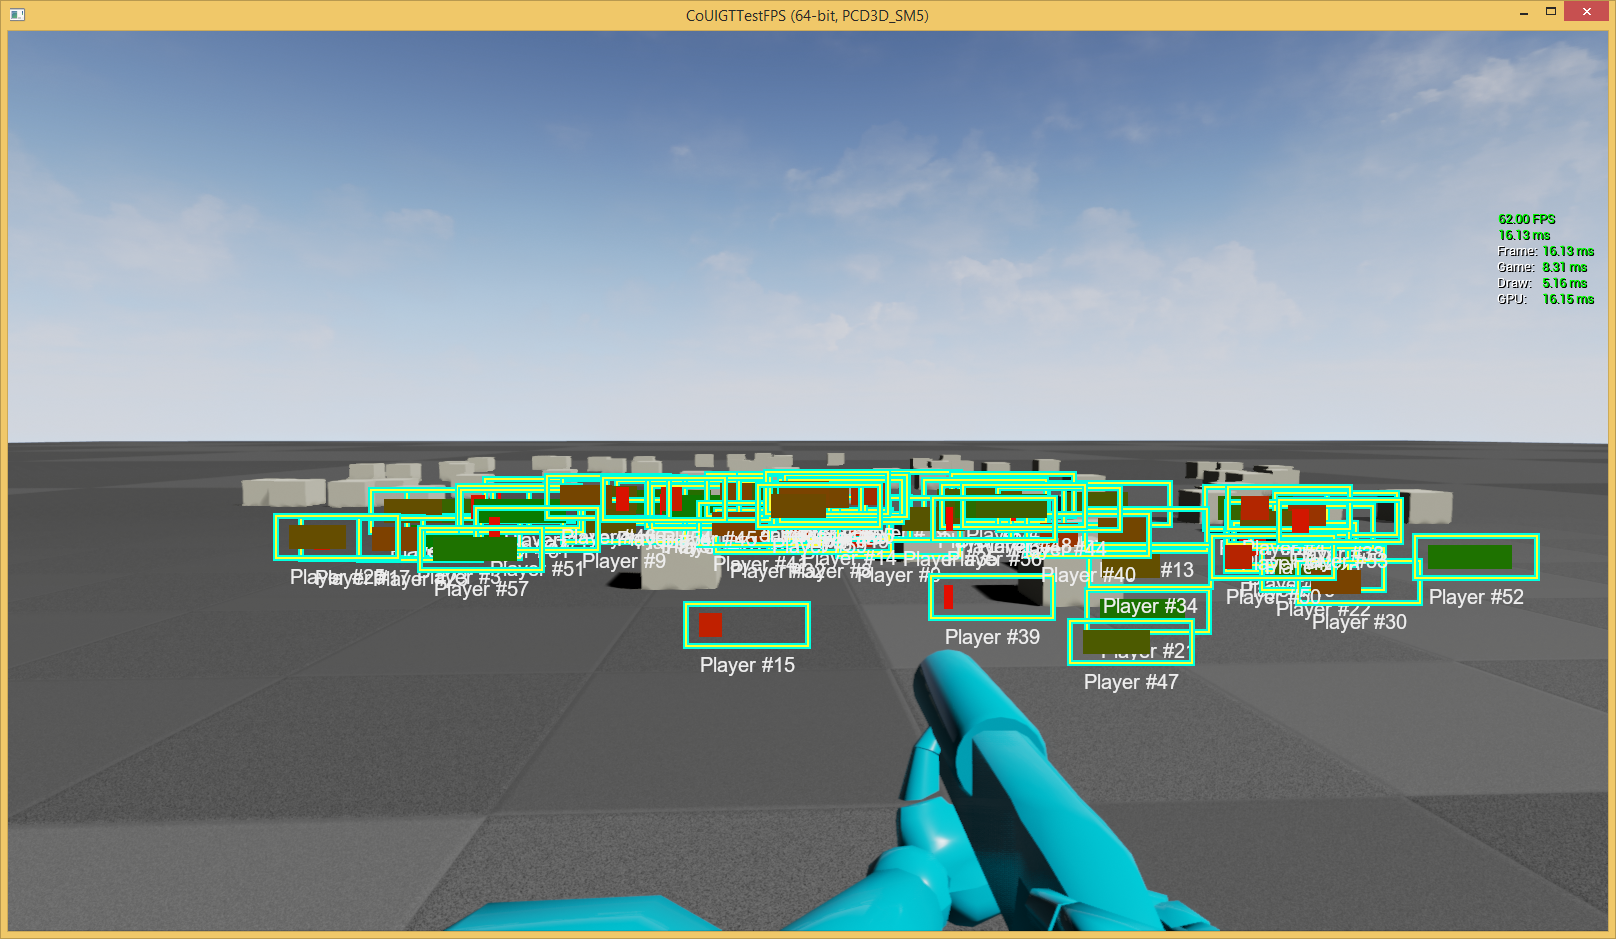Click the application icon in the title bar
1616x939 pixels.
click(x=16, y=15)
